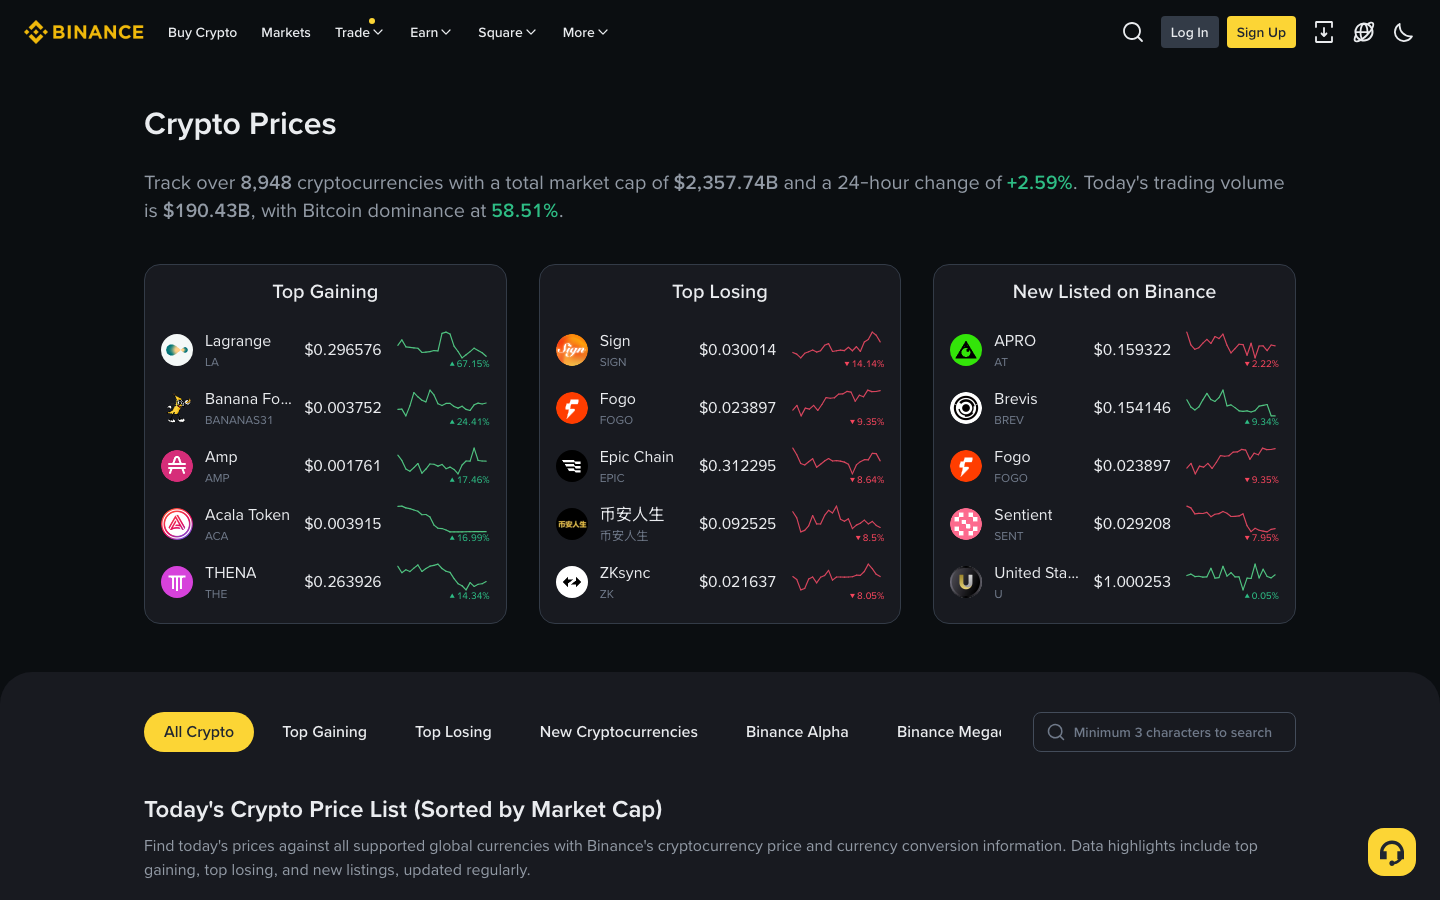The height and width of the screenshot is (900, 1440).
Task: Click the app download icon
Action: coord(1324,32)
